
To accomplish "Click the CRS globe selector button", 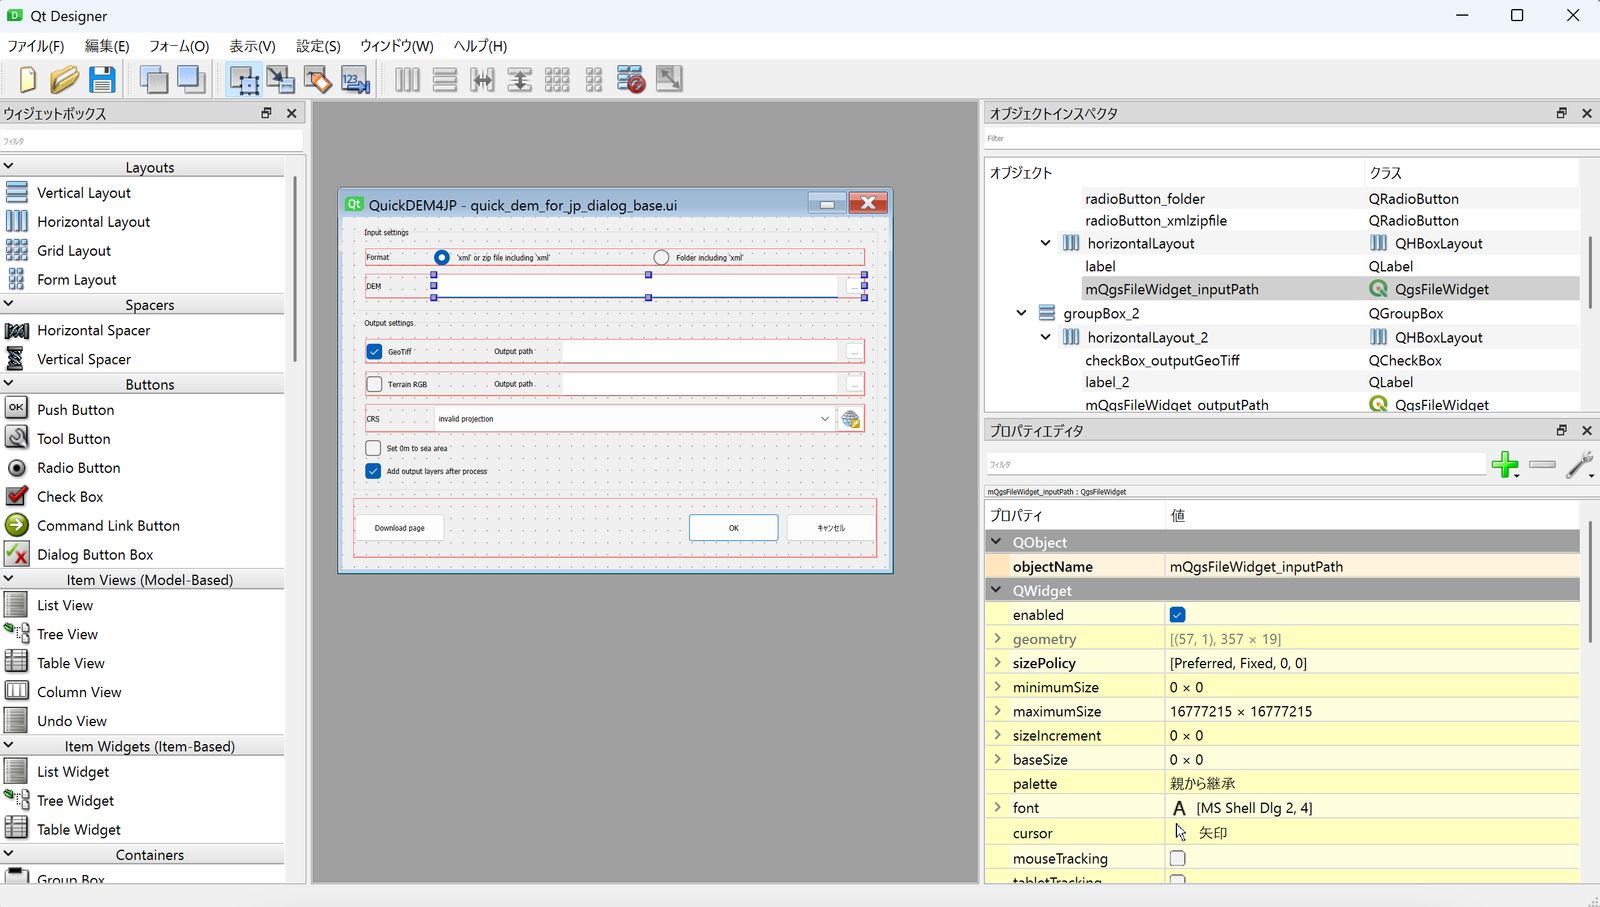I will [851, 419].
